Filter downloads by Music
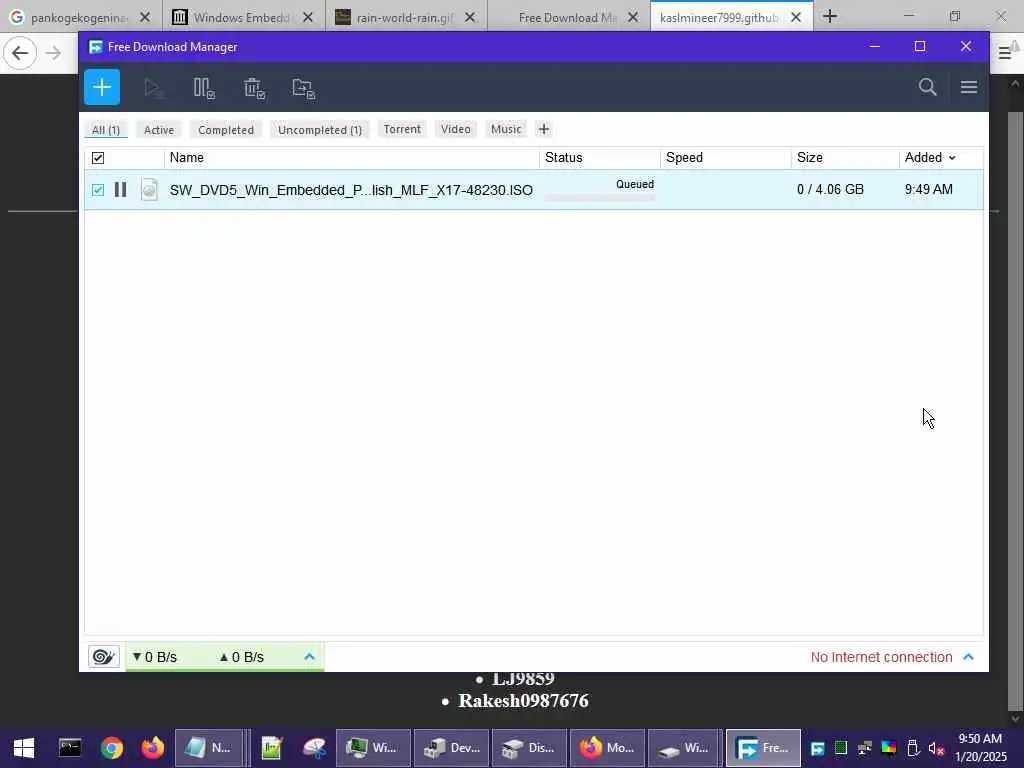Viewport: 1024px width, 768px height. (x=506, y=129)
